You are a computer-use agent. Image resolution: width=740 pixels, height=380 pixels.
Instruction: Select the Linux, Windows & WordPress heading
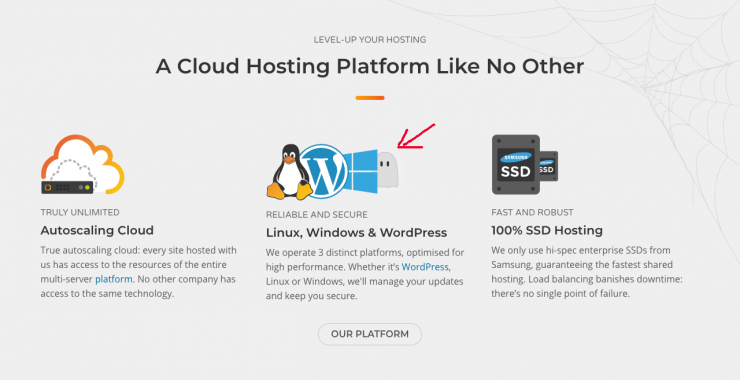pyautogui.click(x=356, y=233)
